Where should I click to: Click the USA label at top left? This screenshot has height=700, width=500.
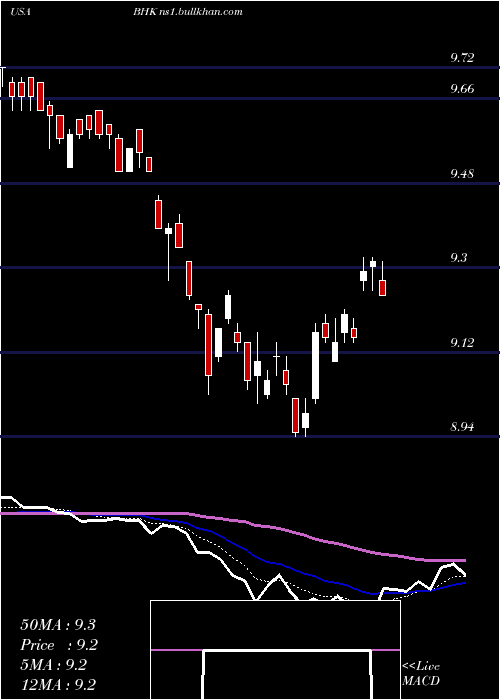20,12
